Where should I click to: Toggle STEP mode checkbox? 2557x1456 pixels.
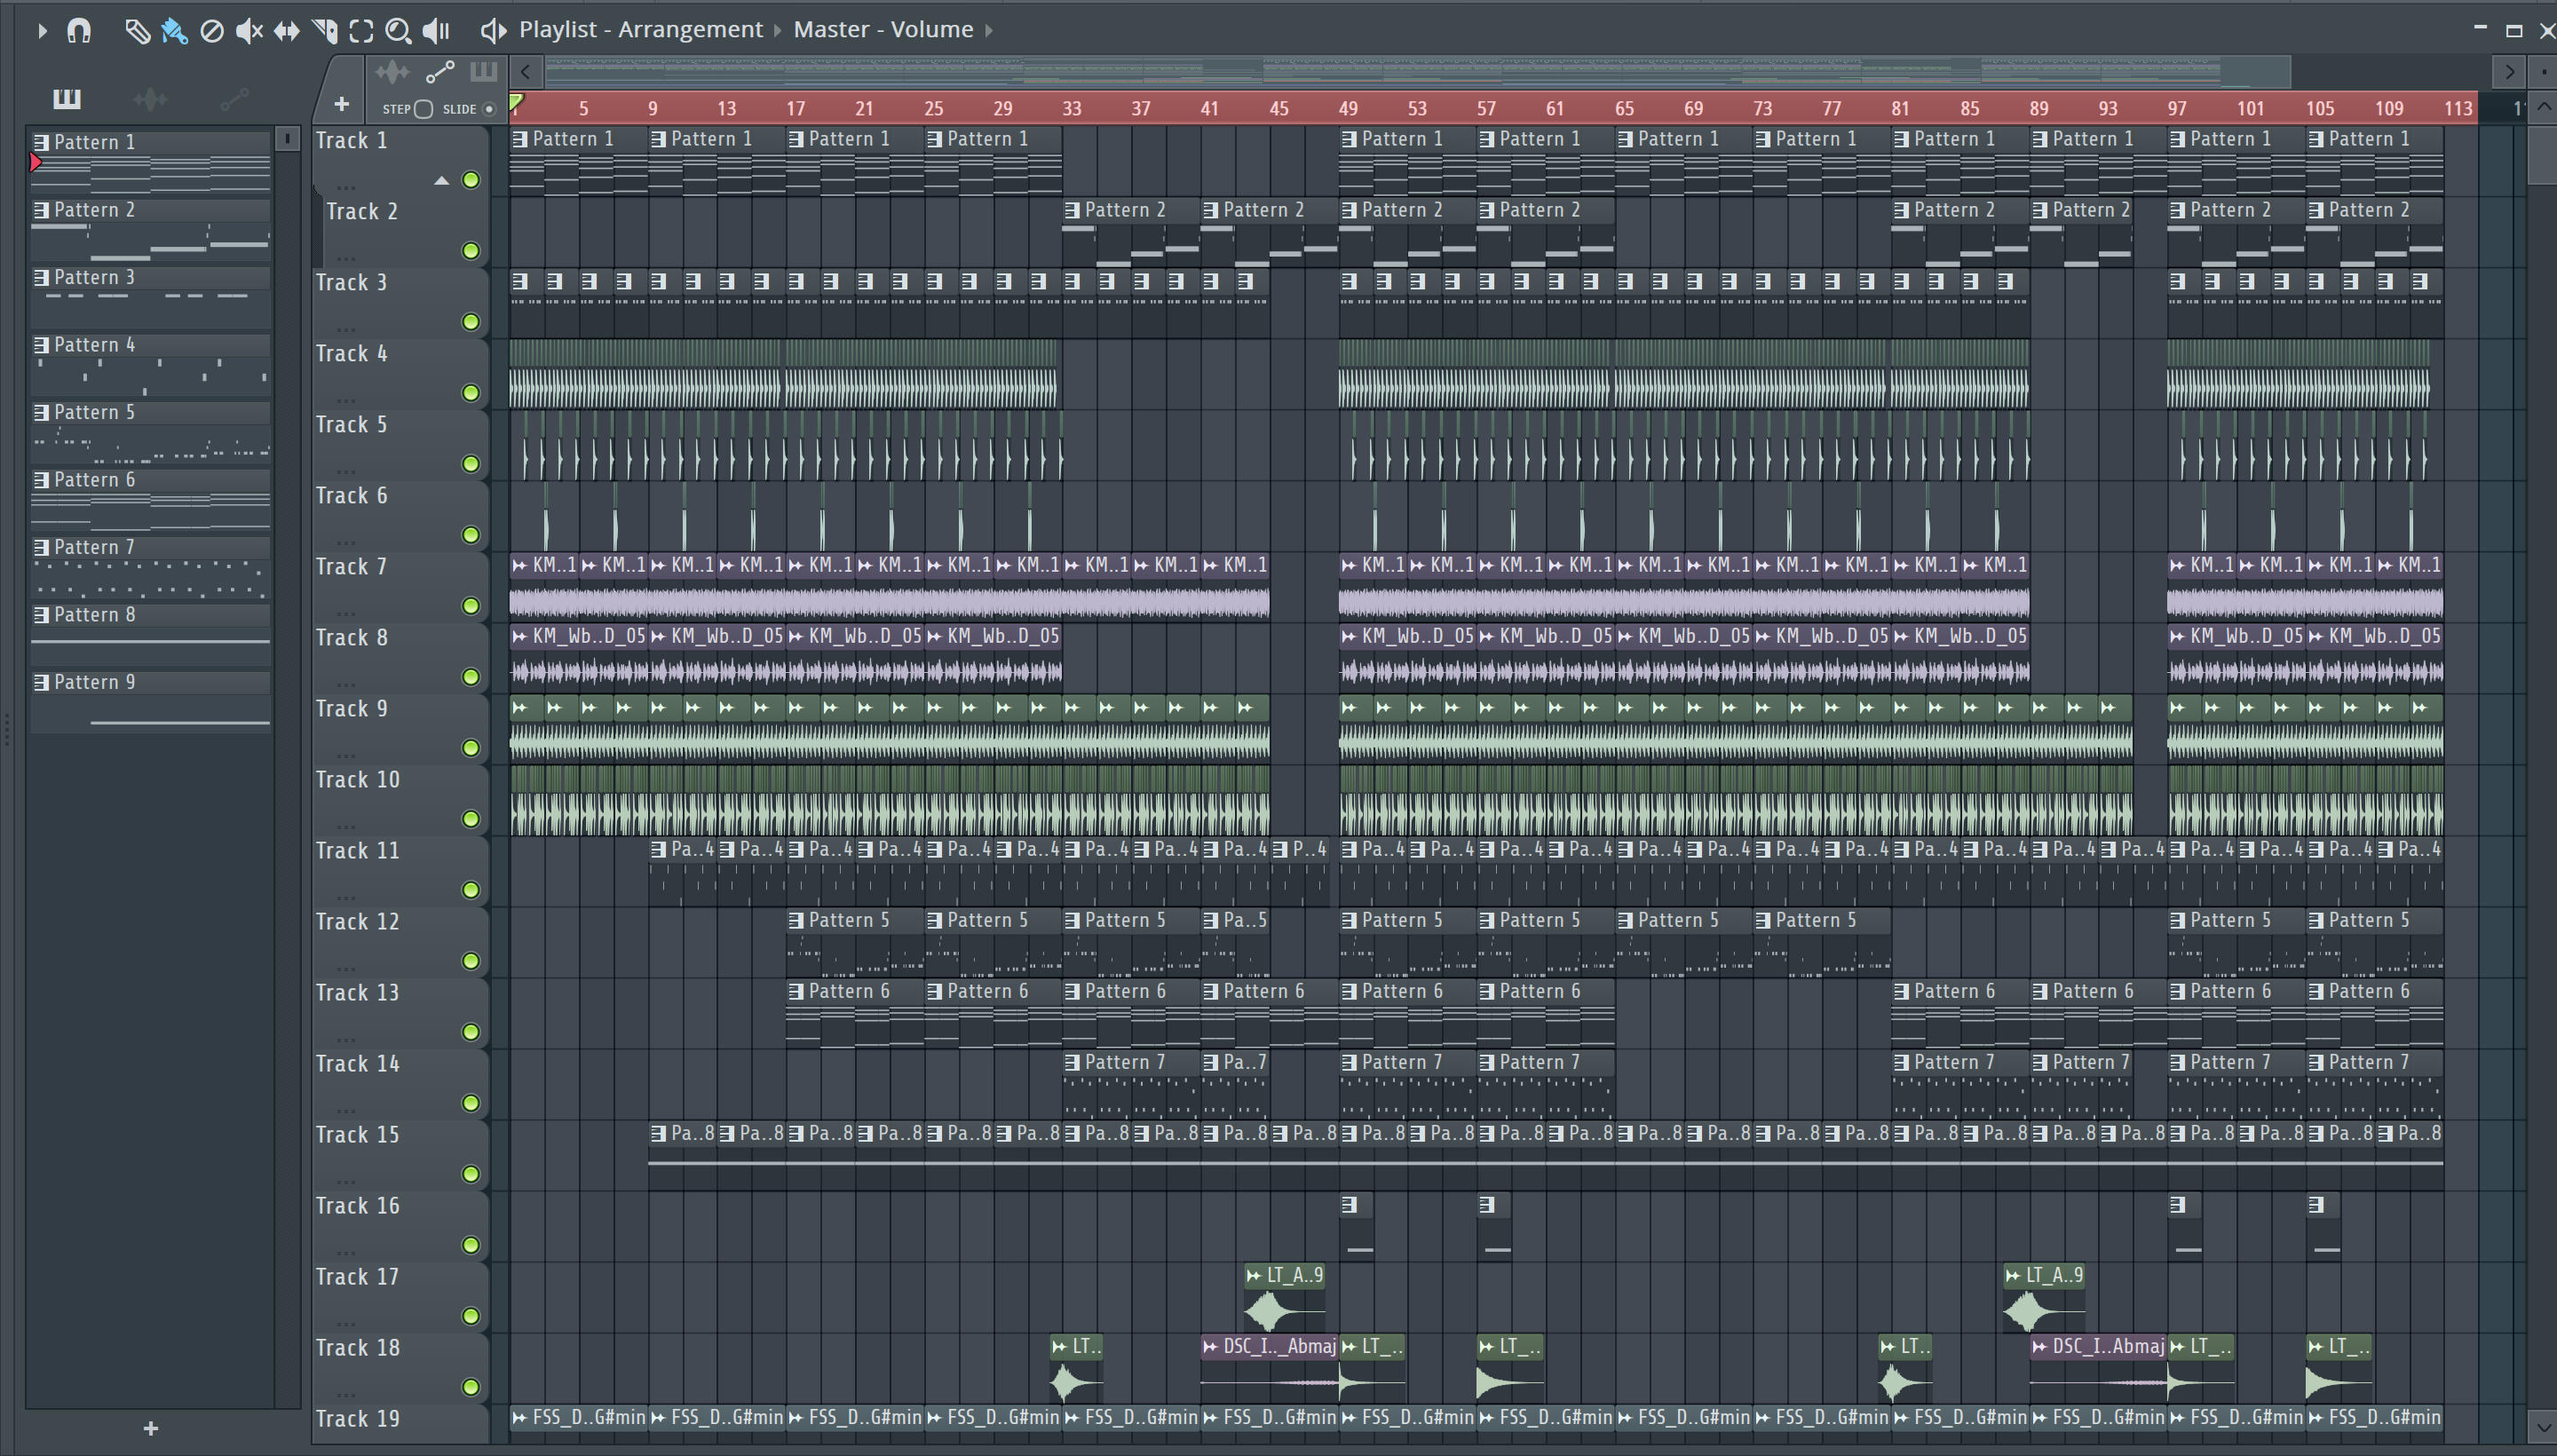click(x=423, y=109)
